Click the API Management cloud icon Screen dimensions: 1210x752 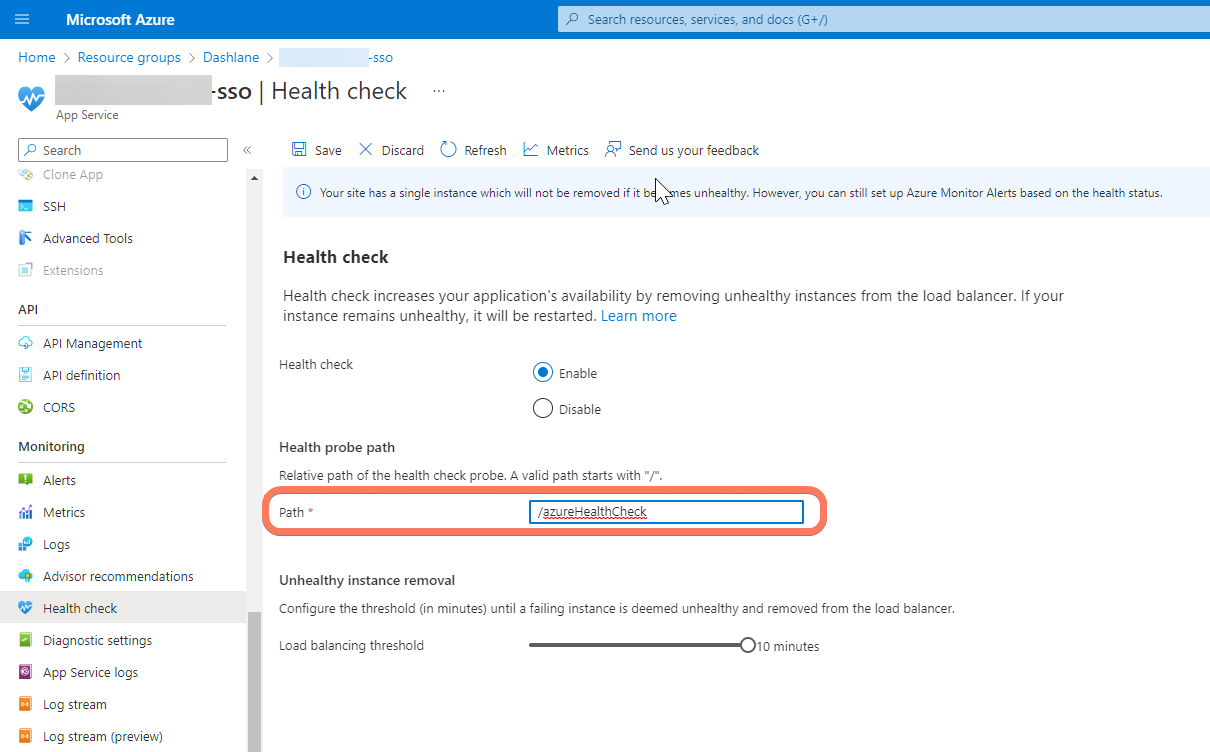pyautogui.click(x=26, y=343)
